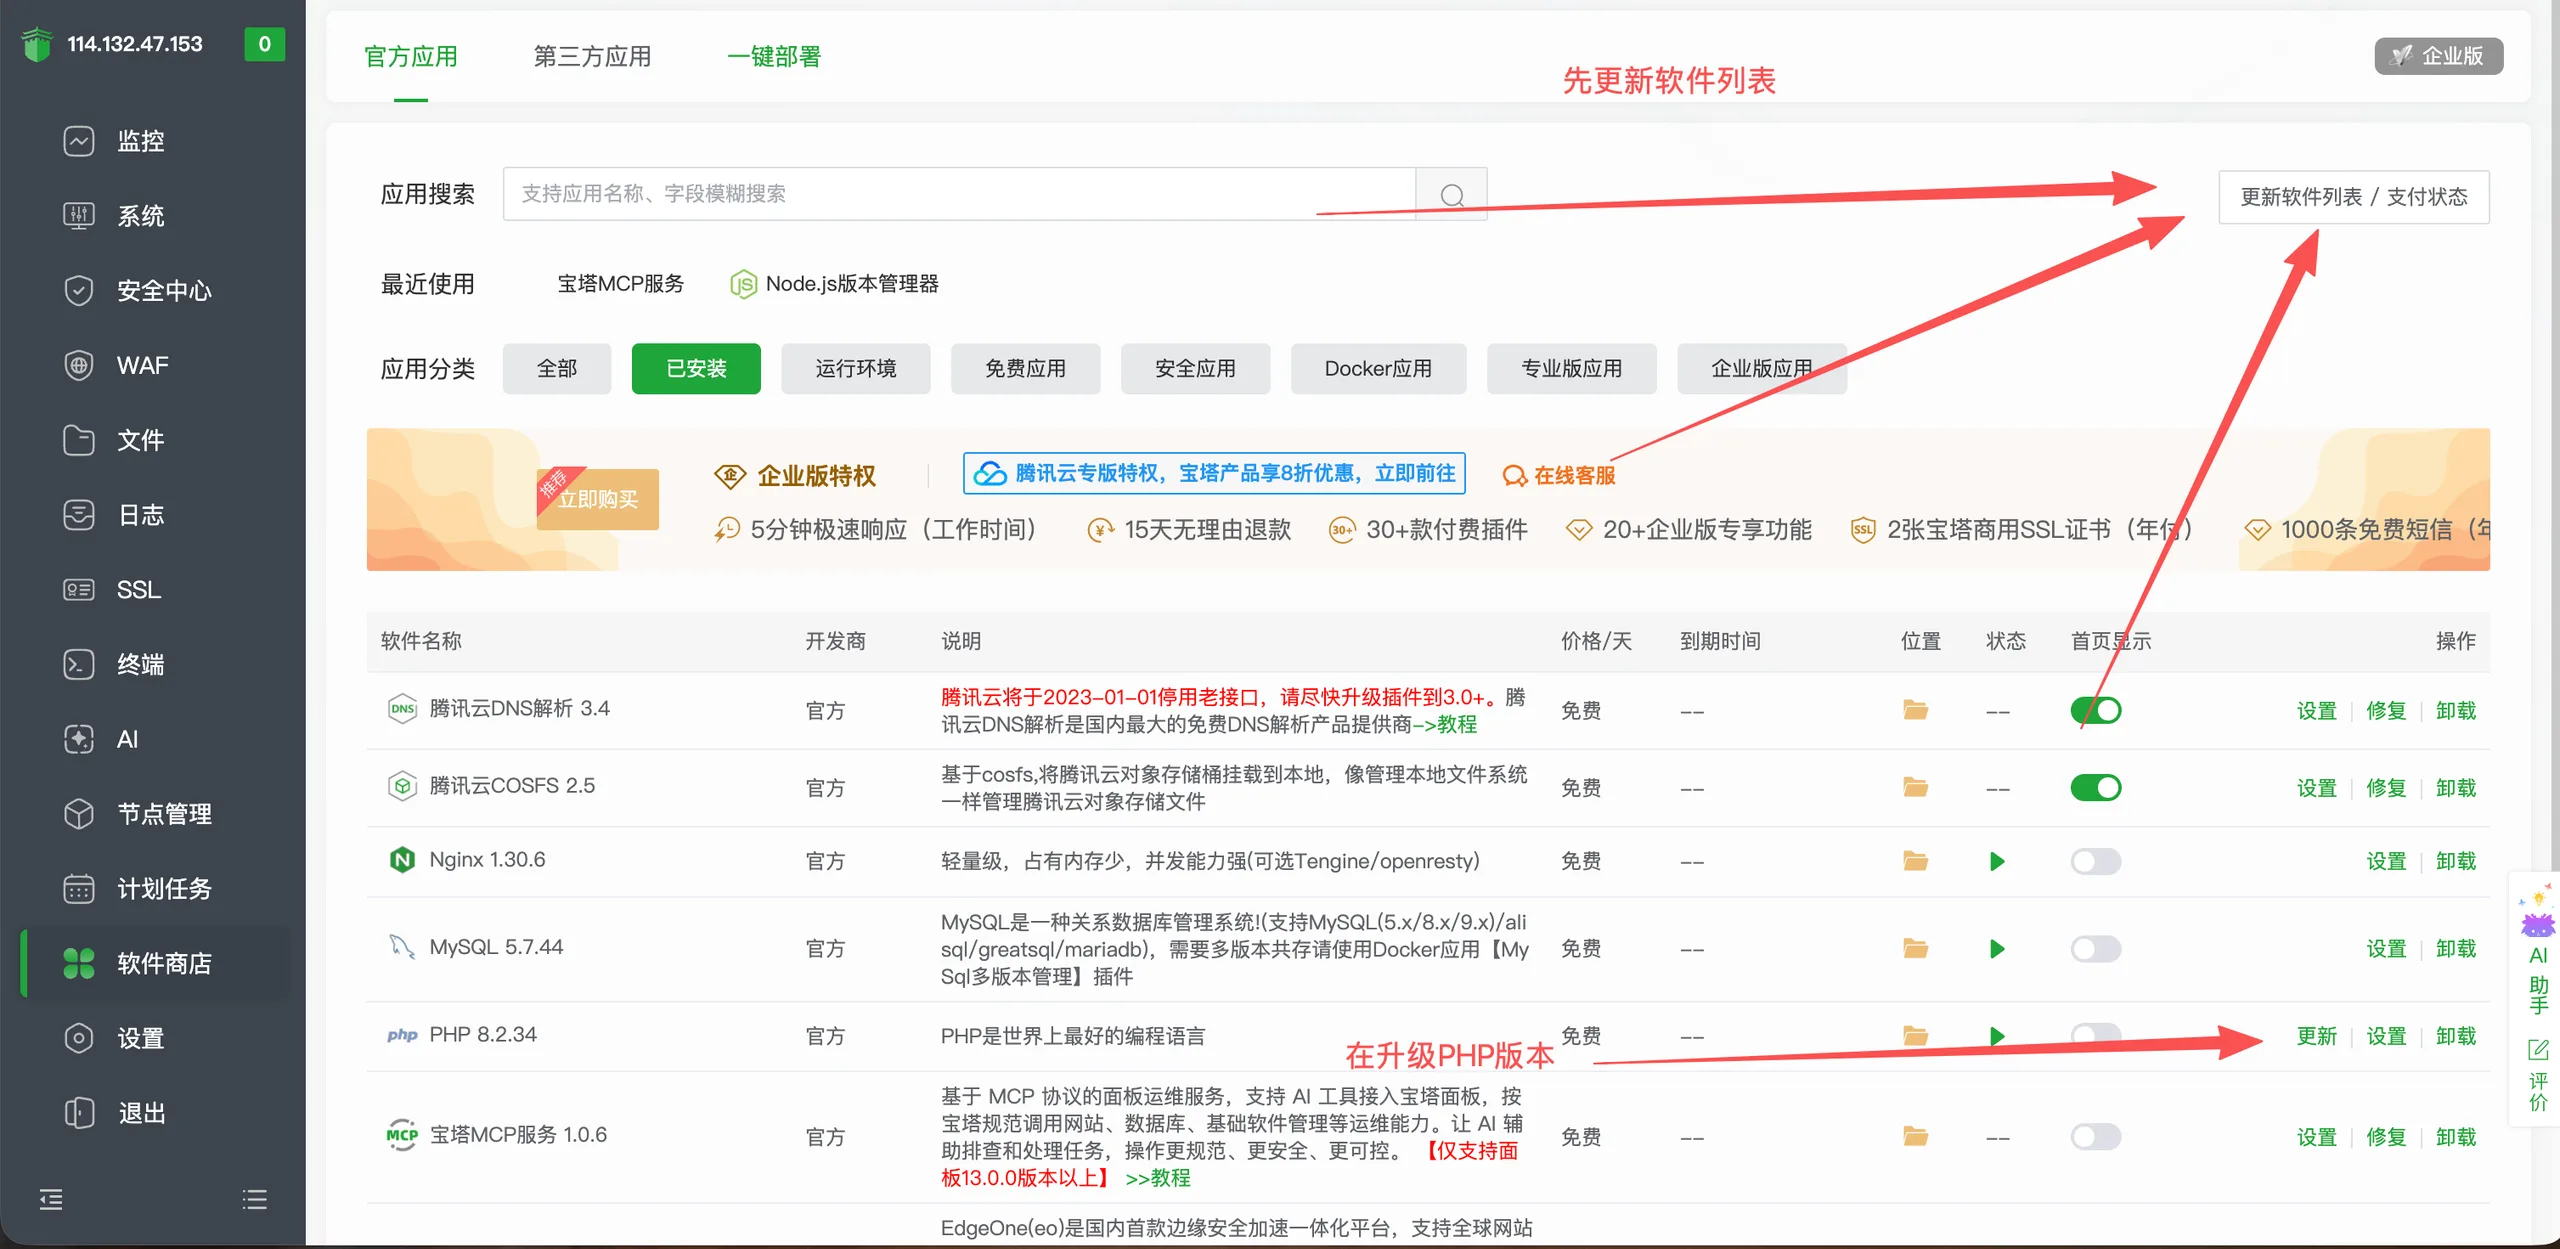The height and width of the screenshot is (1249, 2560).
Task: Enable homepage display for 宝塔MCP服务
Action: tap(2095, 1137)
